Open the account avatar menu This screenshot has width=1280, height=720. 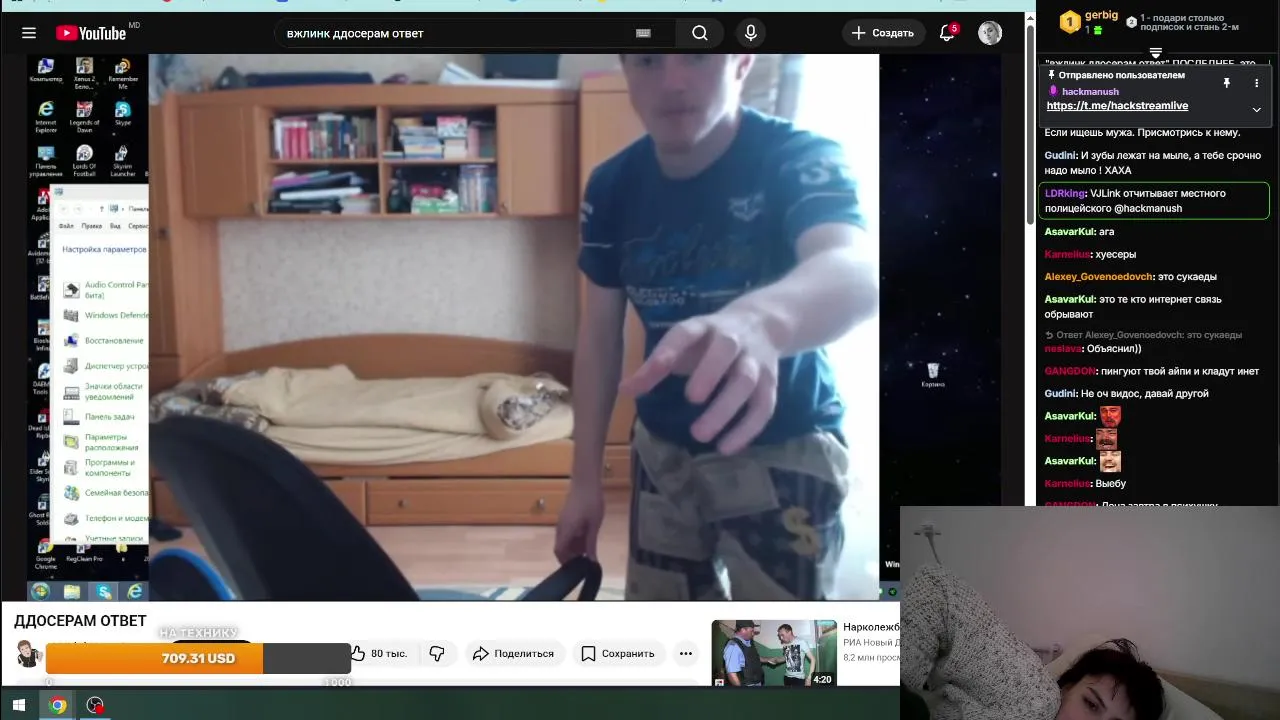pyautogui.click(x=990, y=33)
